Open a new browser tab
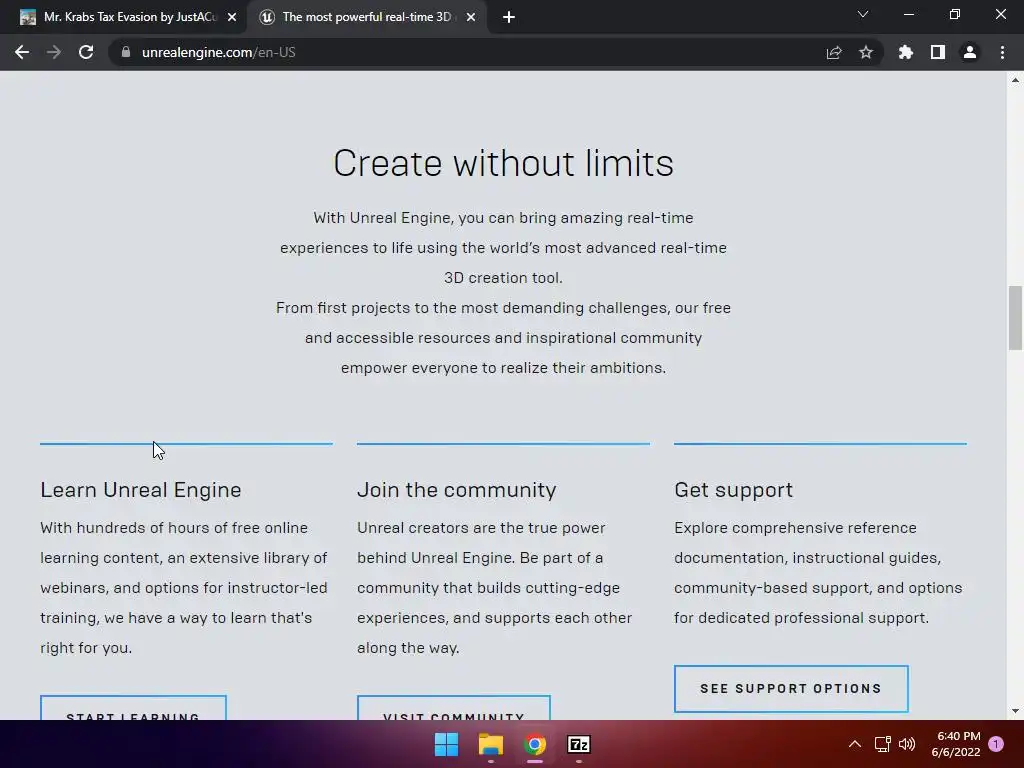 (x=509, y=17)
